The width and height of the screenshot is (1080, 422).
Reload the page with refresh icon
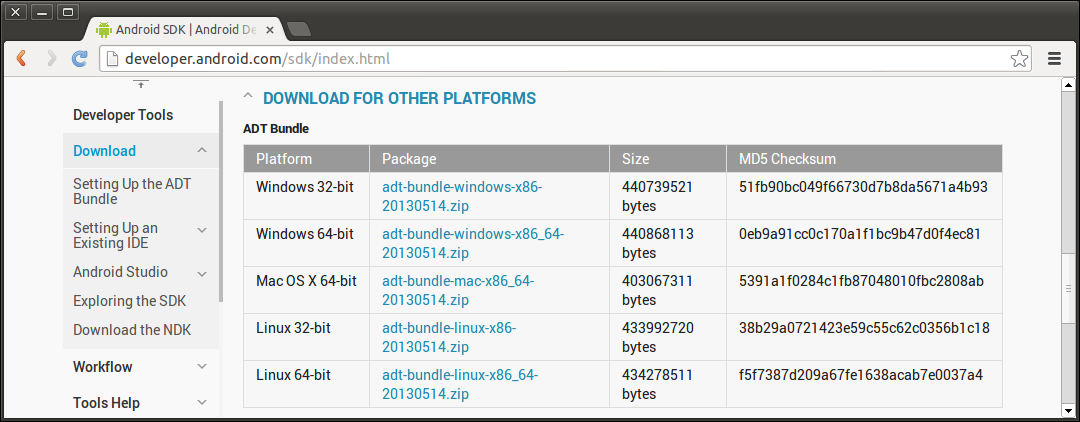click(x=80, y=59)
